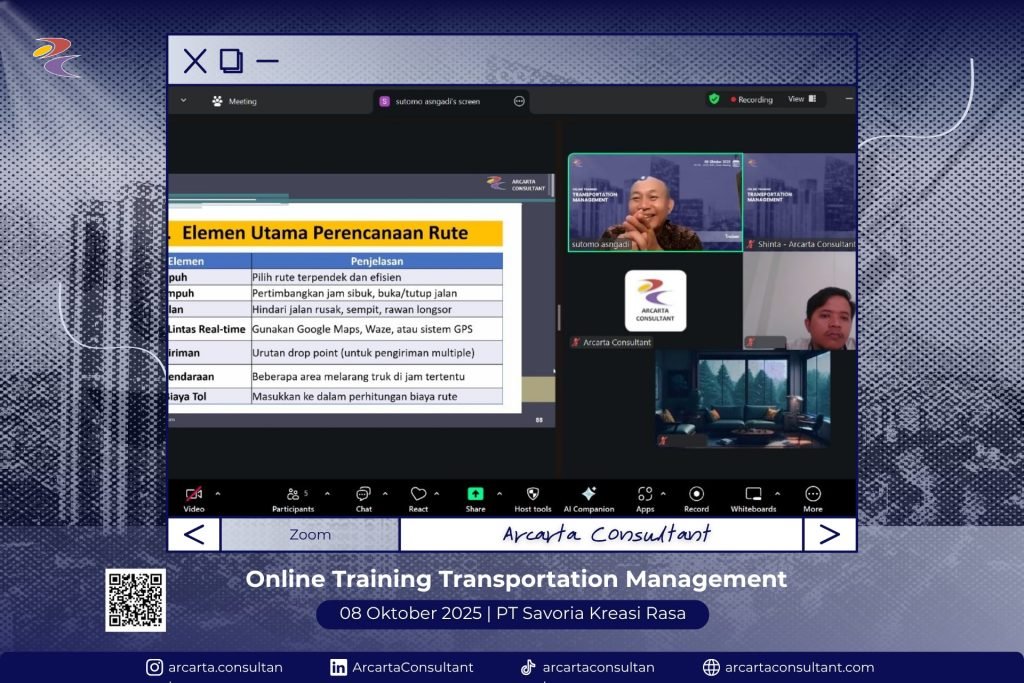1024x683 pixels.
Task: Expand the Video options chevron
Action: (218, 493)
